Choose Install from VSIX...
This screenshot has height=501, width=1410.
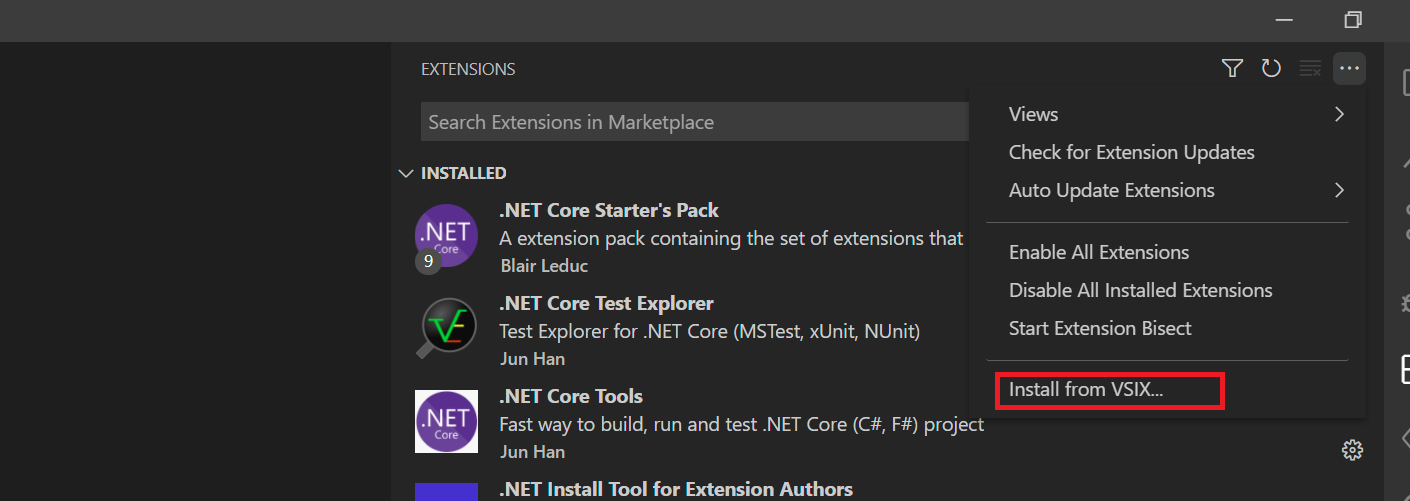pyautogui.click(x=1086, y=390)
